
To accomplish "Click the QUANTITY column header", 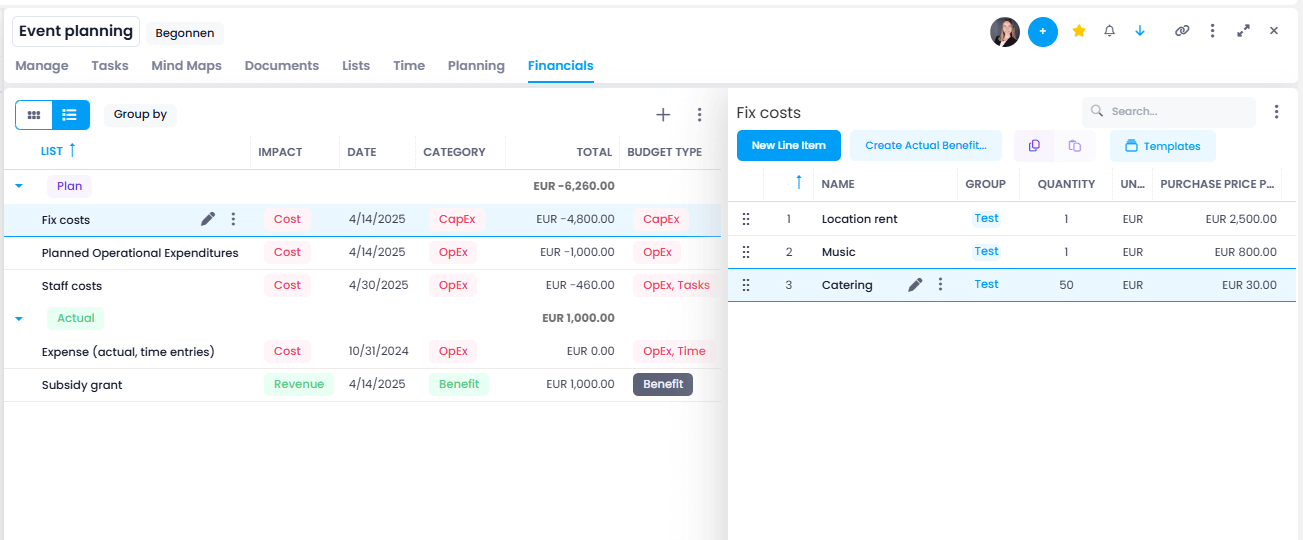I will tap(1066, 184).
